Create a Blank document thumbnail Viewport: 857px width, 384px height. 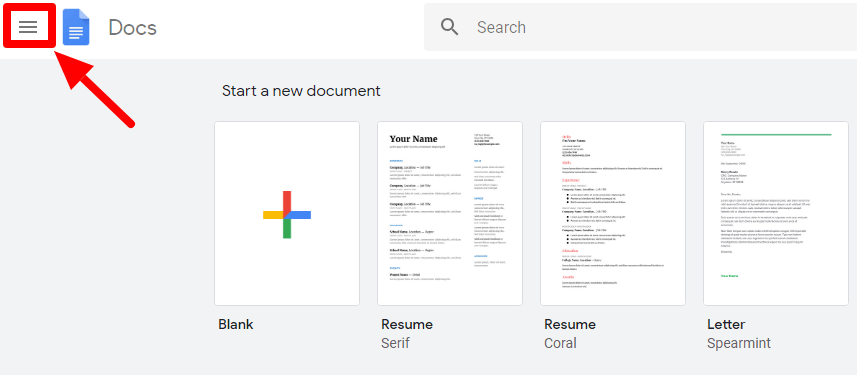click(x=287, y=214)
